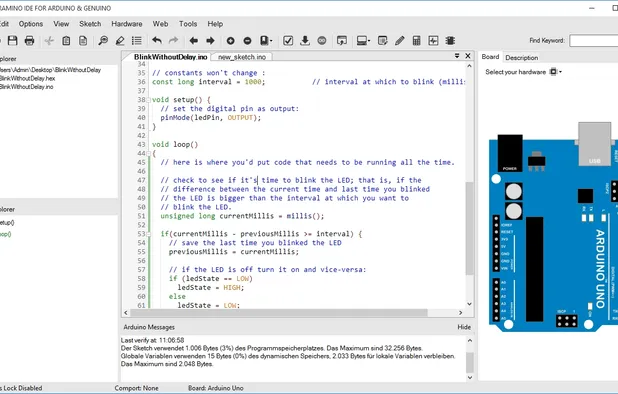618x394 pixels.
Task: Click the computer monitor icon
Action: click(x=361, y=41)
